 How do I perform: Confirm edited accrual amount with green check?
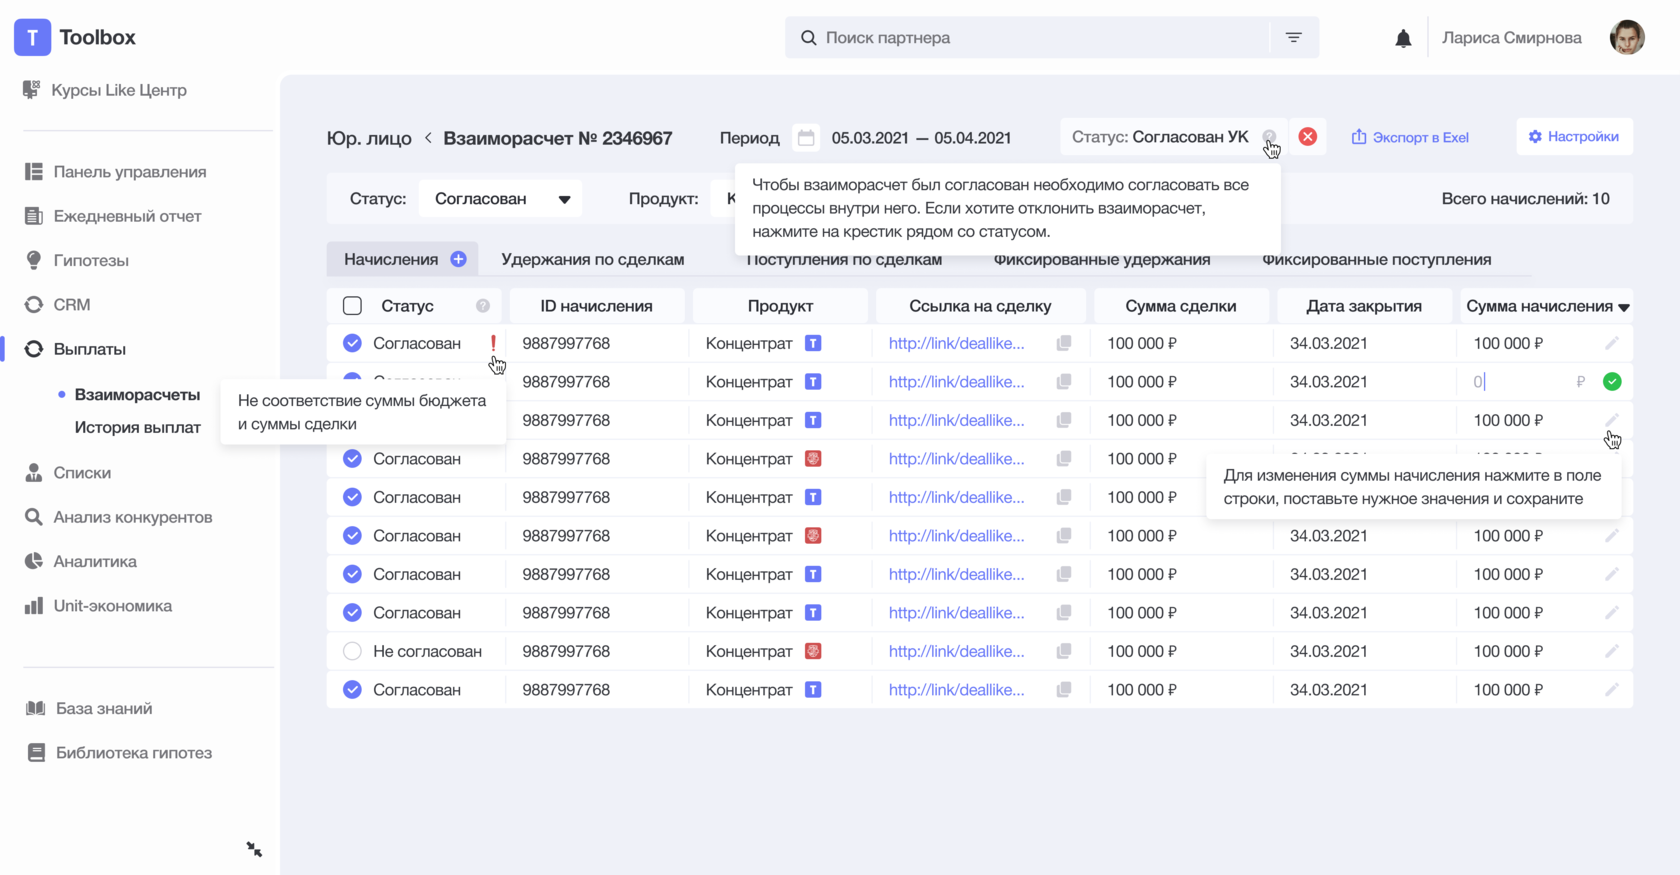(1611, 382)
